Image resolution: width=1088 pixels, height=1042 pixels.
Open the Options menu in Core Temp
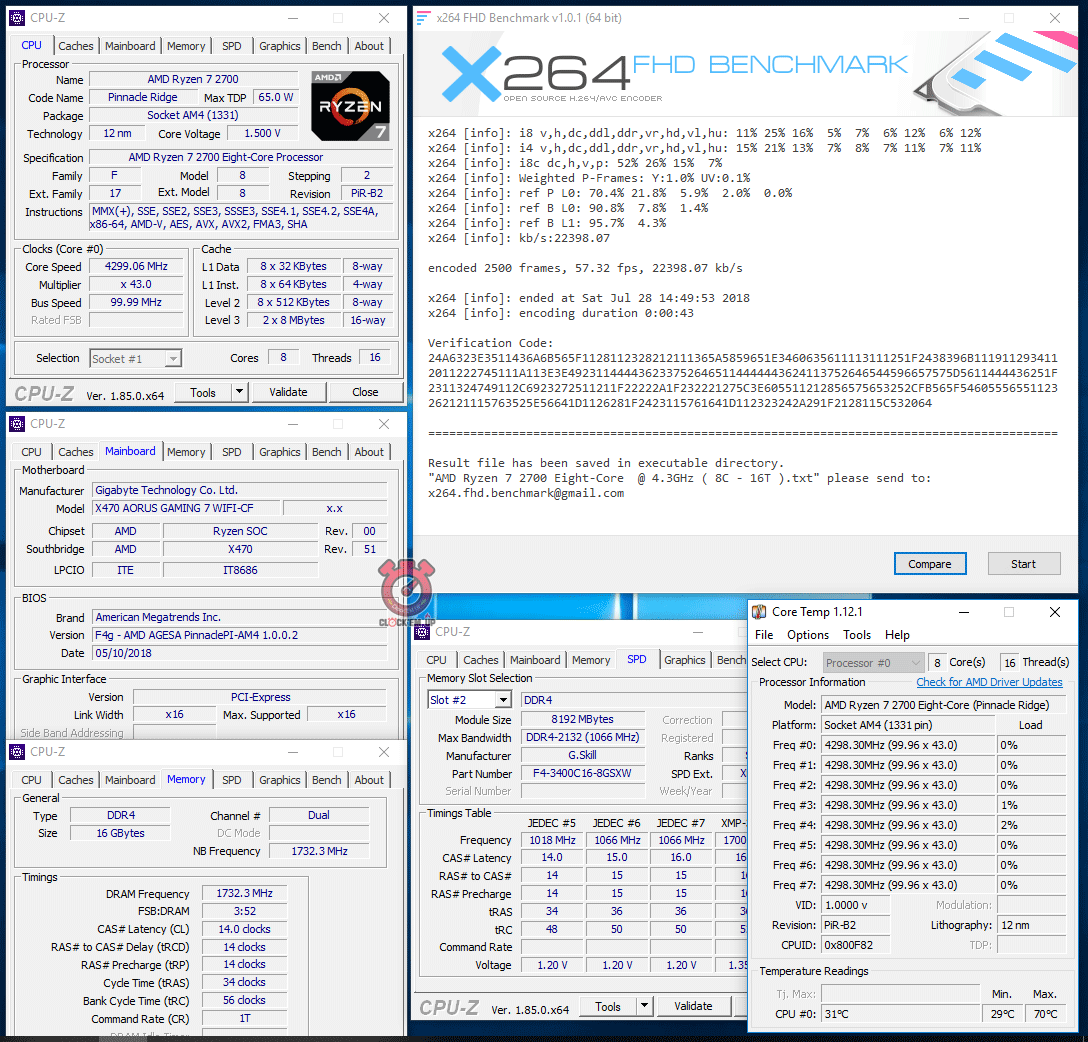click(x=807, y=635)
